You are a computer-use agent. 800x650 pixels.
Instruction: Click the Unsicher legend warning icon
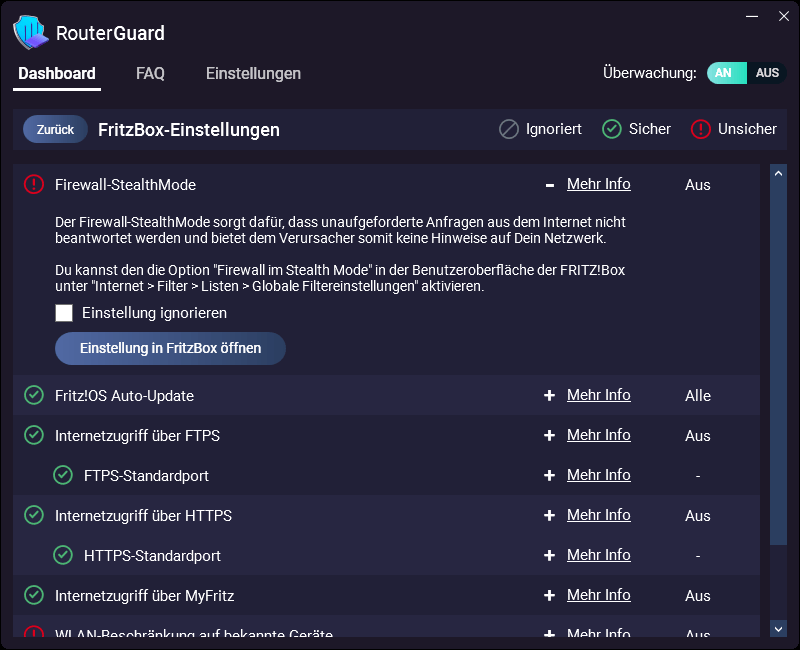click(701, 129)
